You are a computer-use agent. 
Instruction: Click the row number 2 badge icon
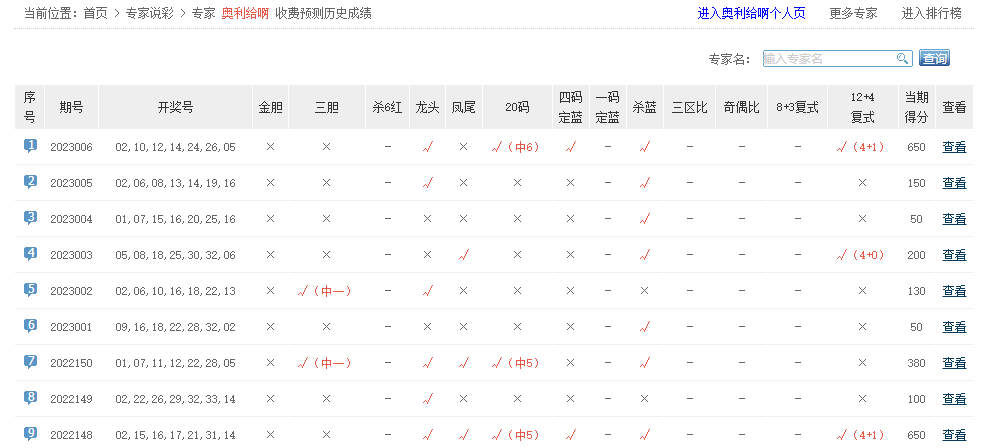pos(30,182)
